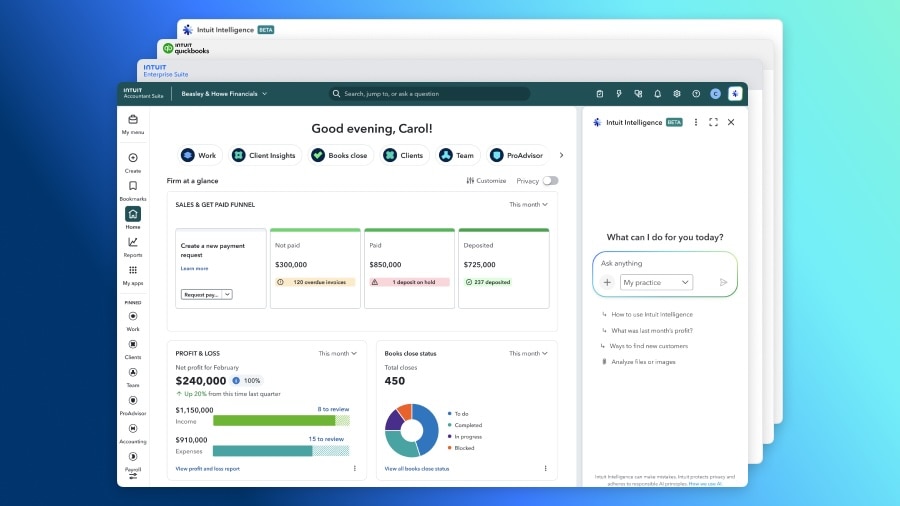Expand the Request payment split-button arrow
The width and height of the screenshot is (900, 506).
(x=227, y=294)
